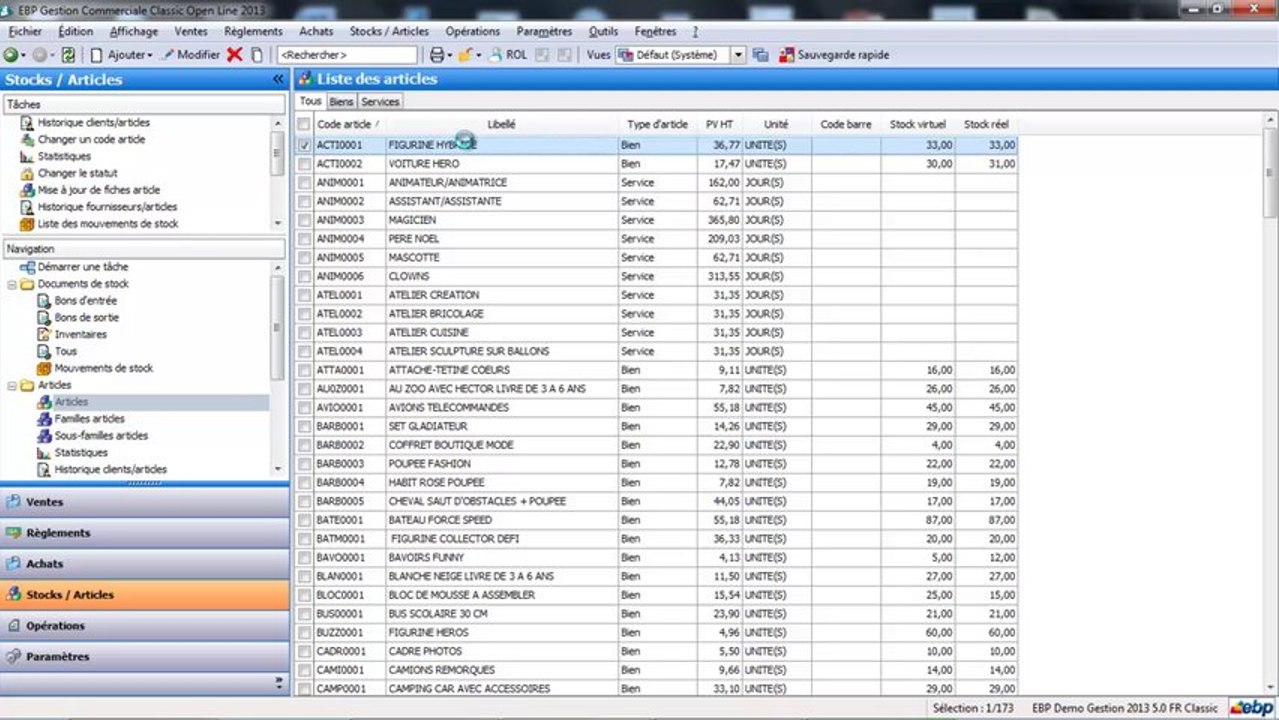Click the views manager icon after Vues dropdown

[761, 55]
